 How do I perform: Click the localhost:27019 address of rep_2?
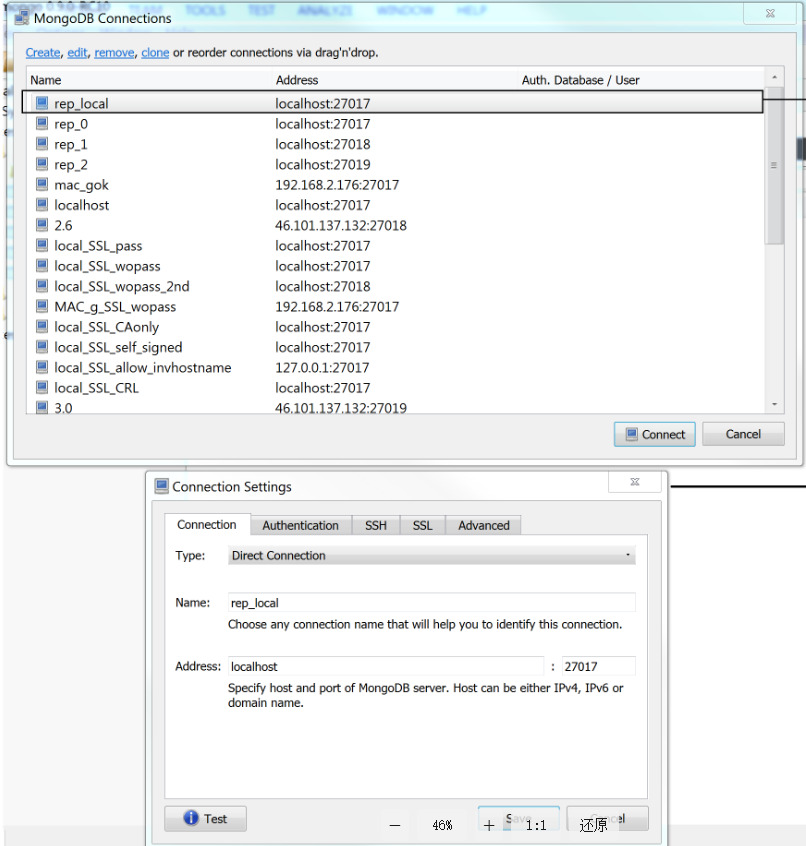tap(323, 165)
